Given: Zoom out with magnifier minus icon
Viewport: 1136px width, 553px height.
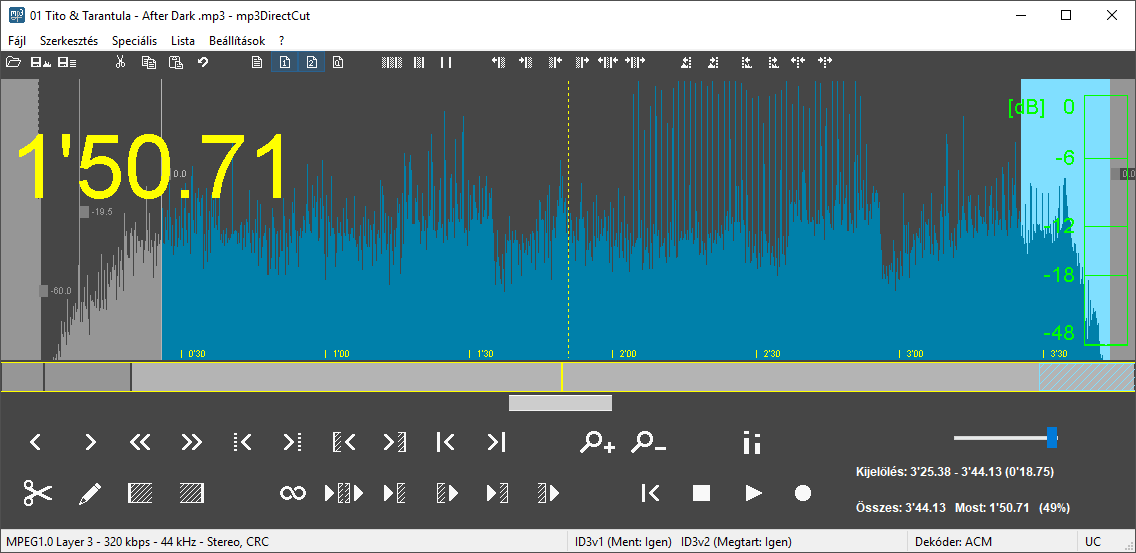Looking at the screenshot, I should coord(648,442).
